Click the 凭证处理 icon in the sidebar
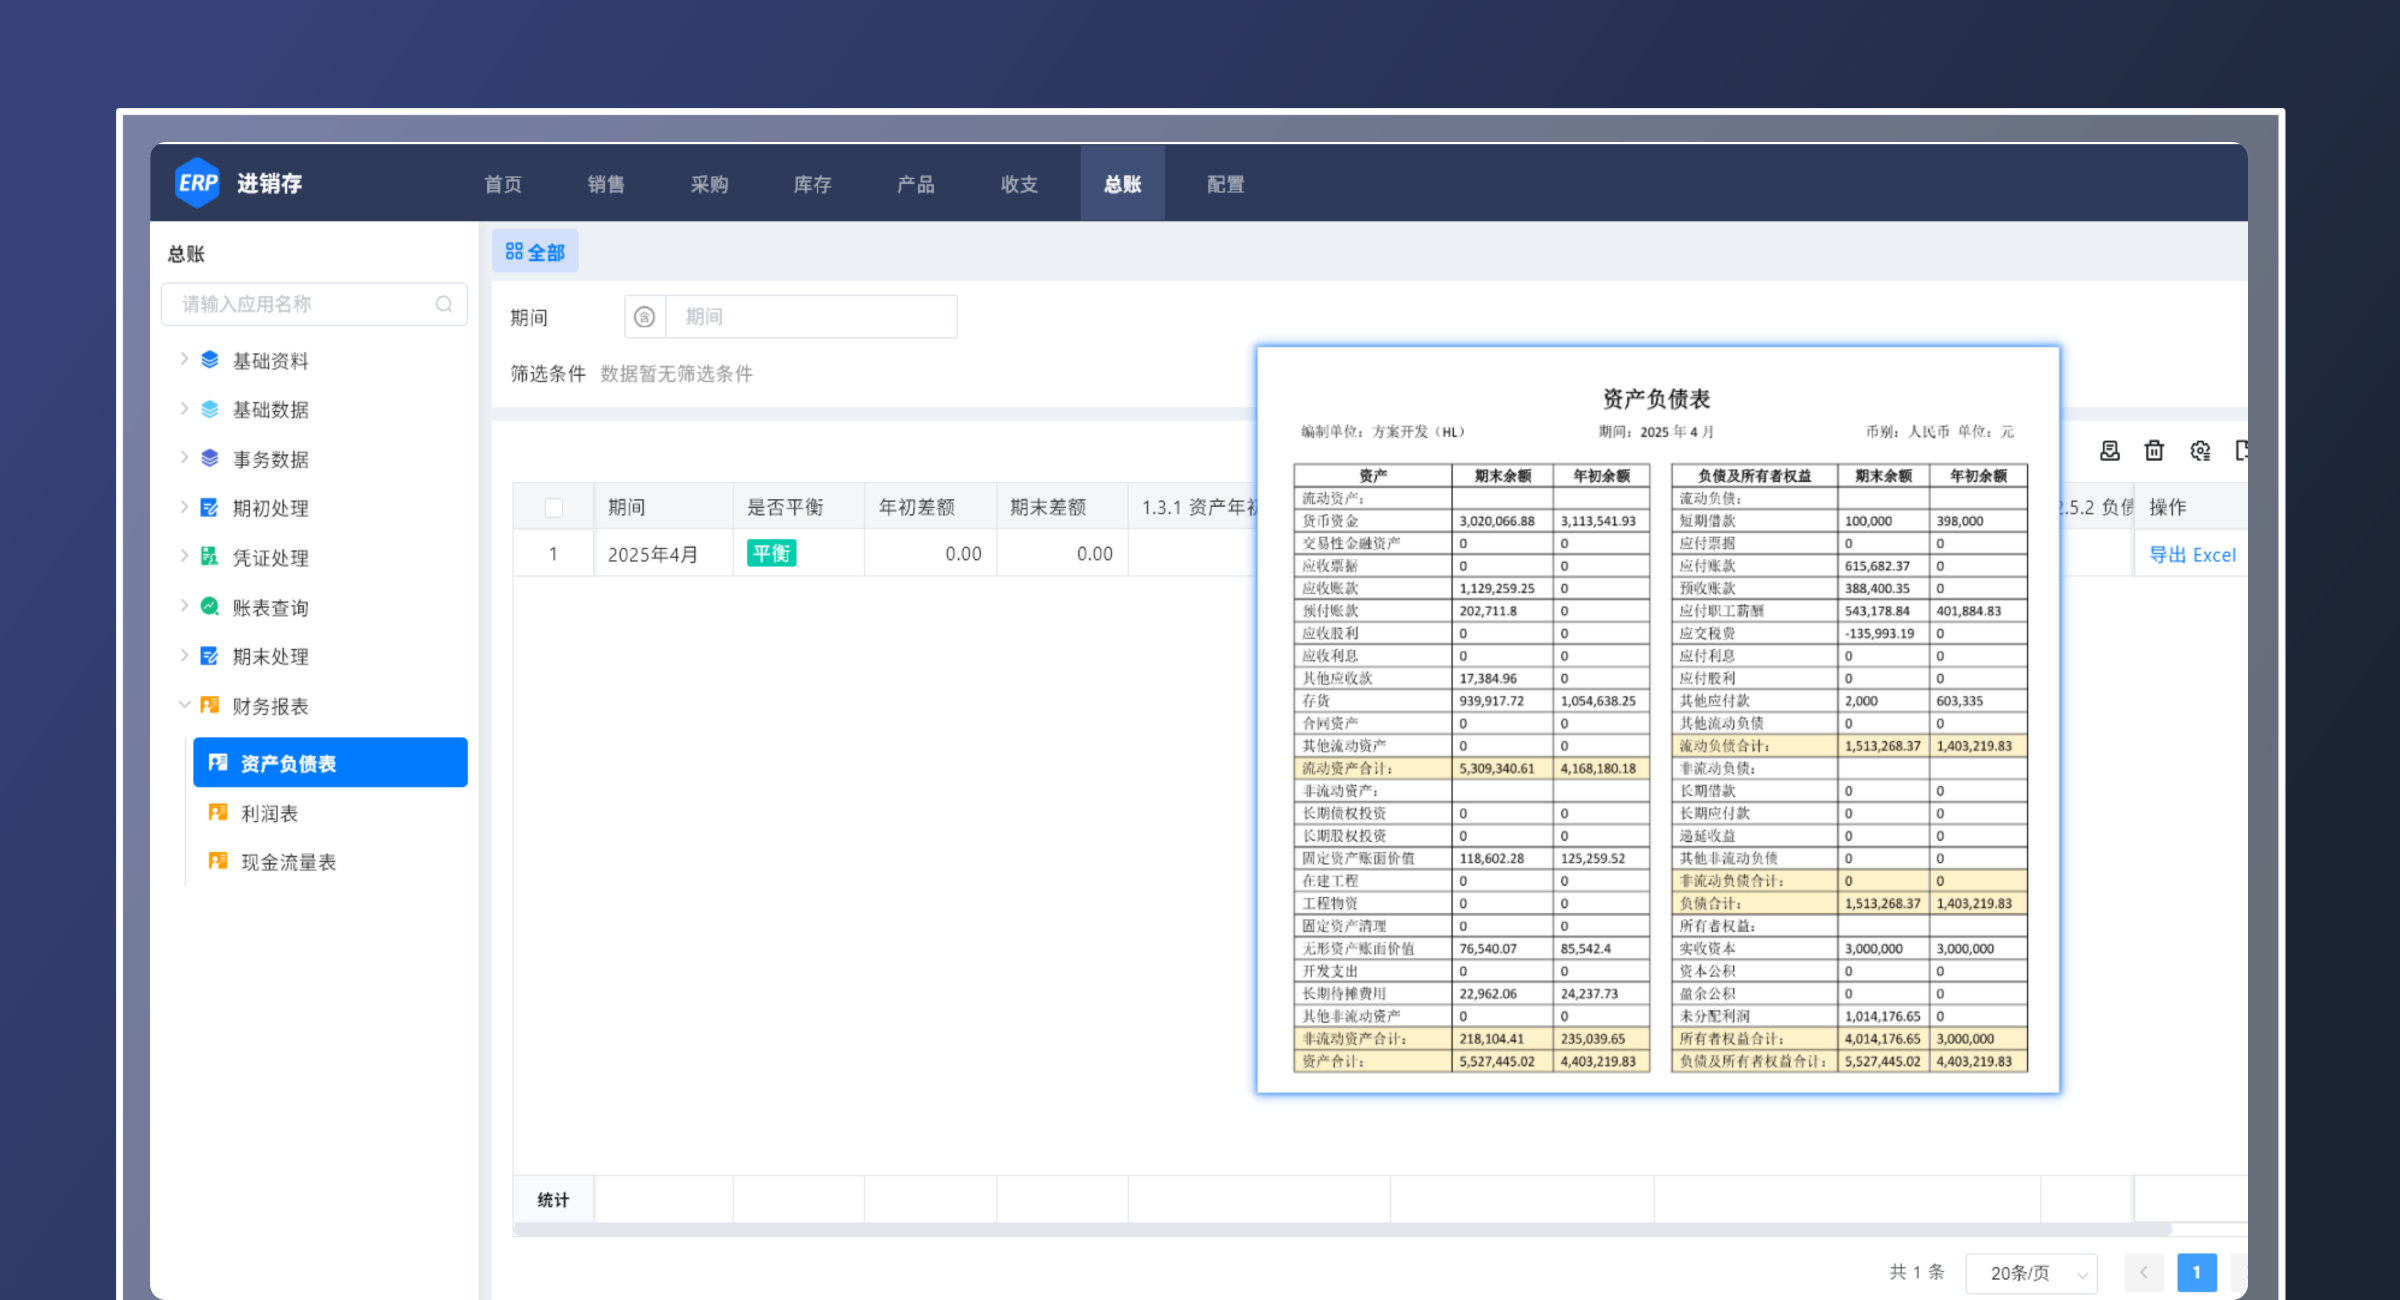 coord(210,557)
